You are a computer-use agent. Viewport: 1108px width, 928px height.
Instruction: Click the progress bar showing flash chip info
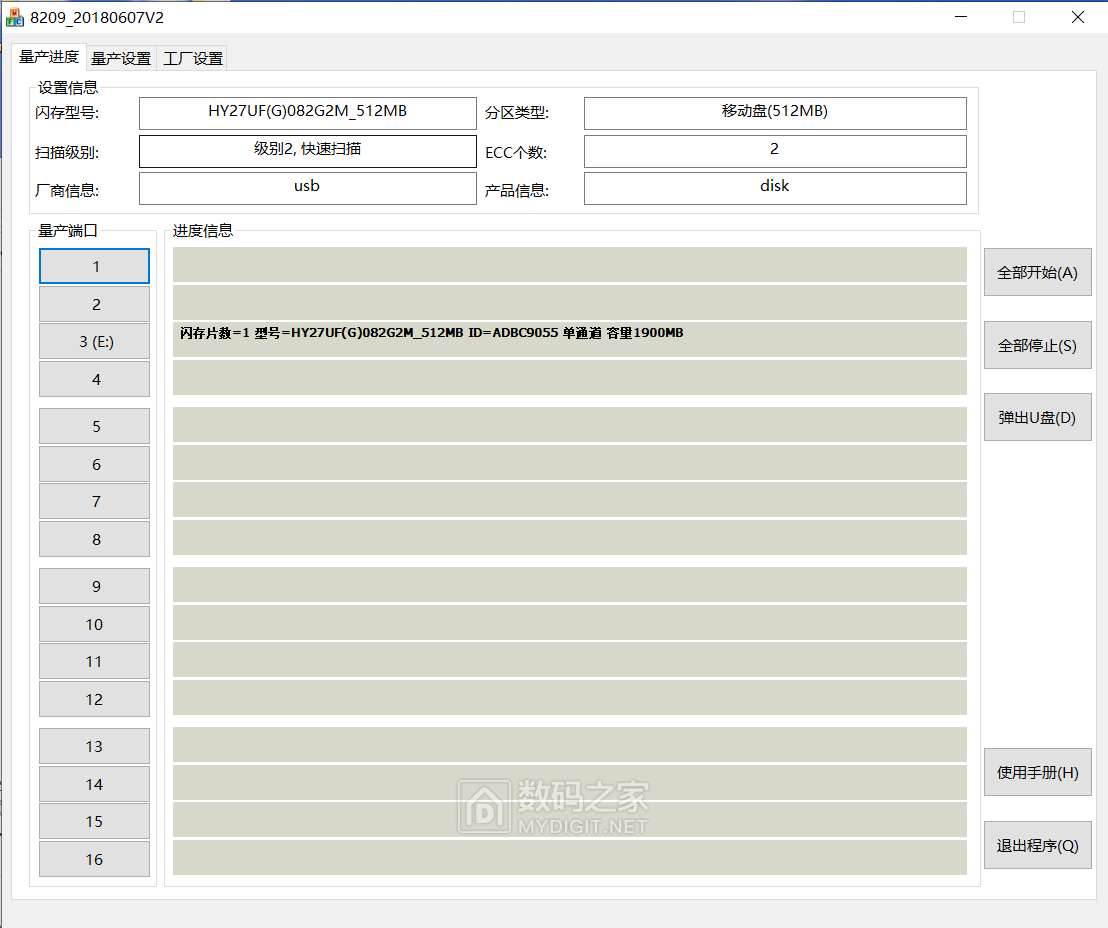tap(570, 339)
